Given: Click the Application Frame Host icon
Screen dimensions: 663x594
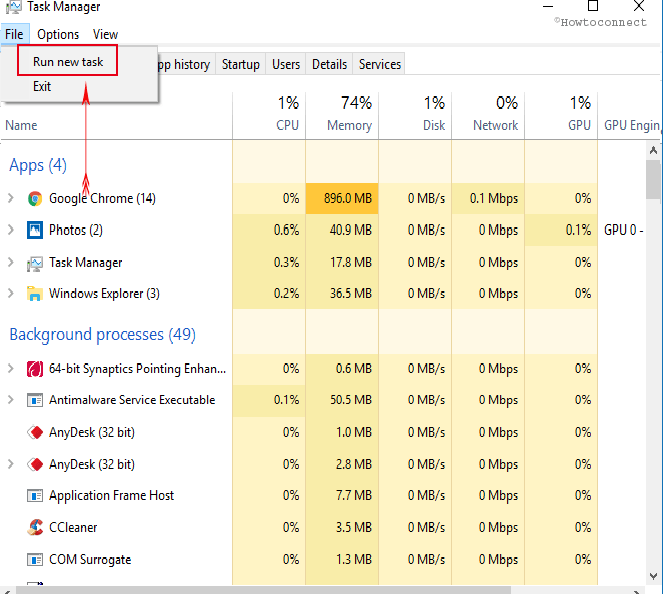Looking at the screenshot, I should click(x=35, y=495).
